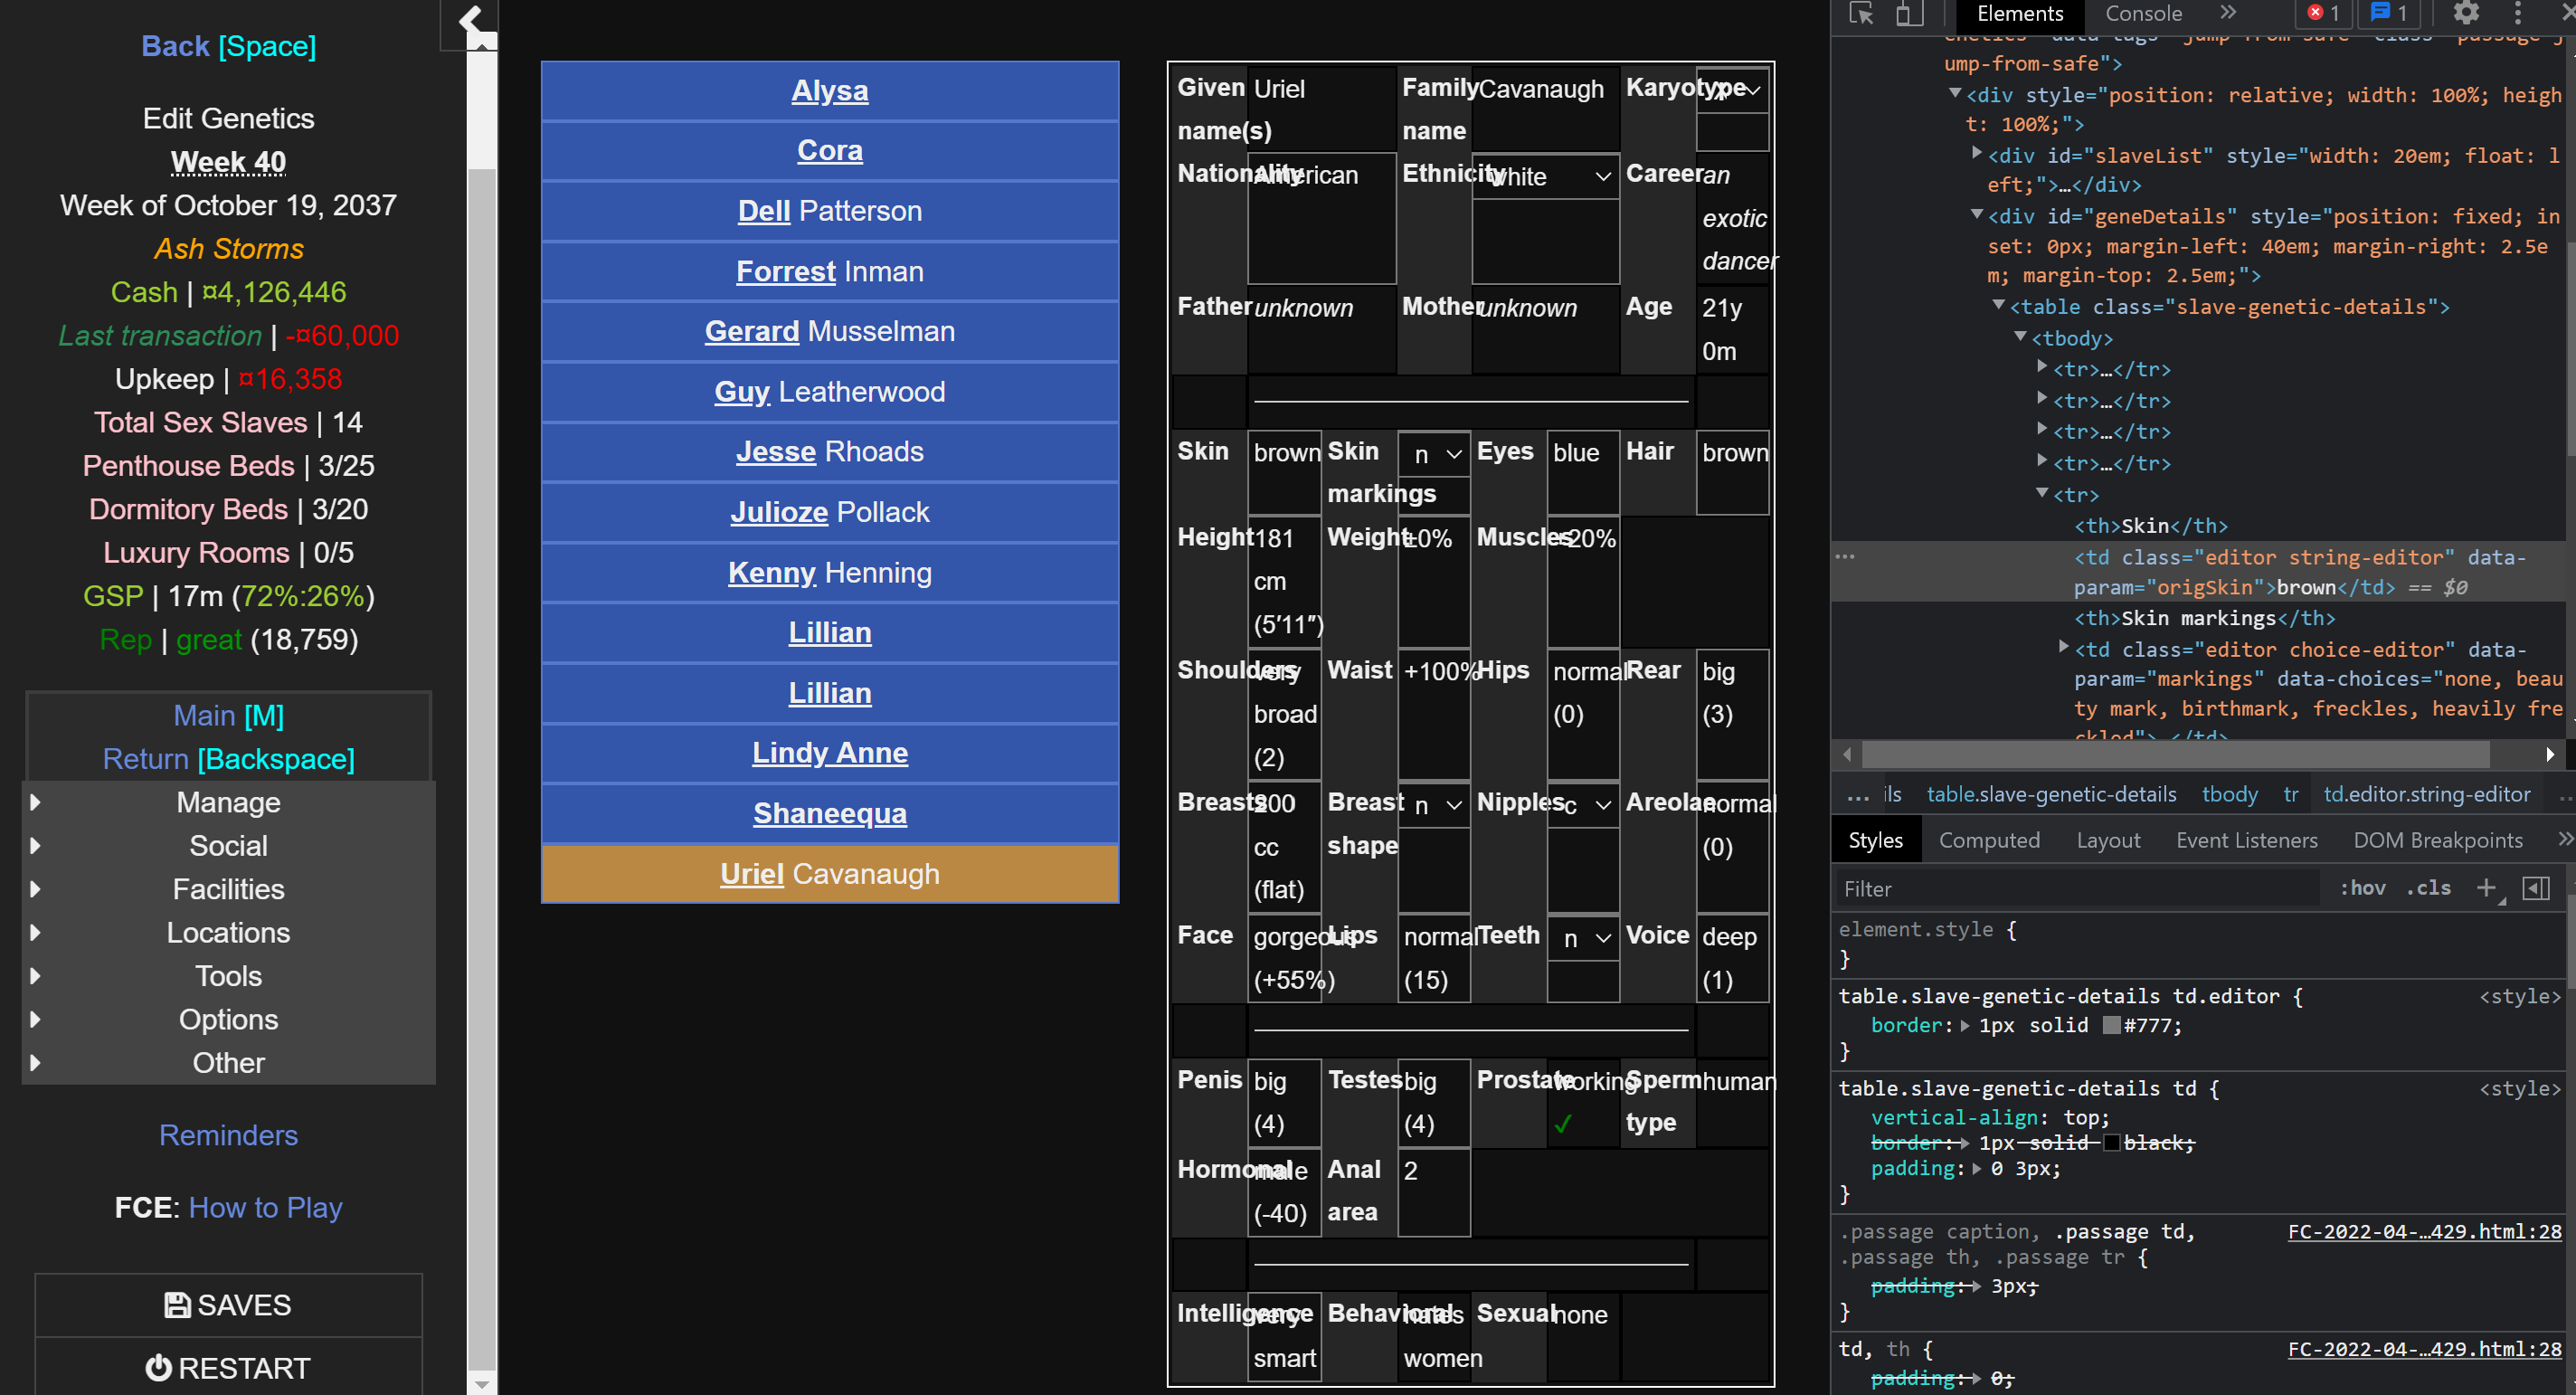
Task: Expand the Facilities sidebar menu
Action: point(228,889)
